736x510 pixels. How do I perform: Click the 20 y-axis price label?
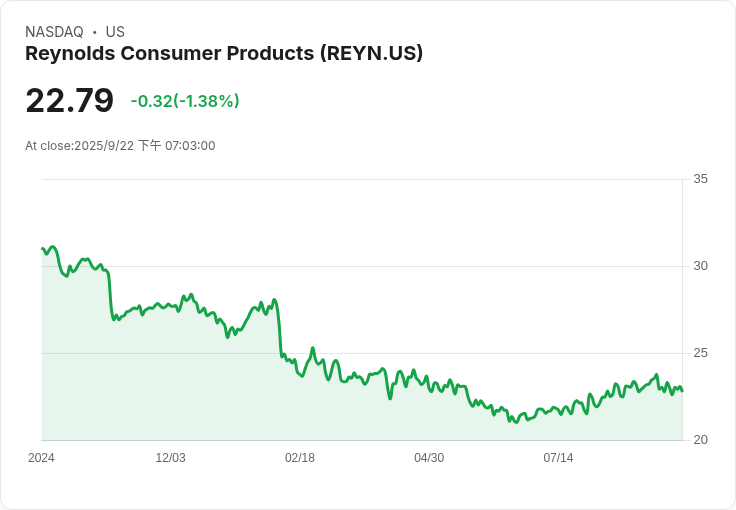(x=700, y=440)
